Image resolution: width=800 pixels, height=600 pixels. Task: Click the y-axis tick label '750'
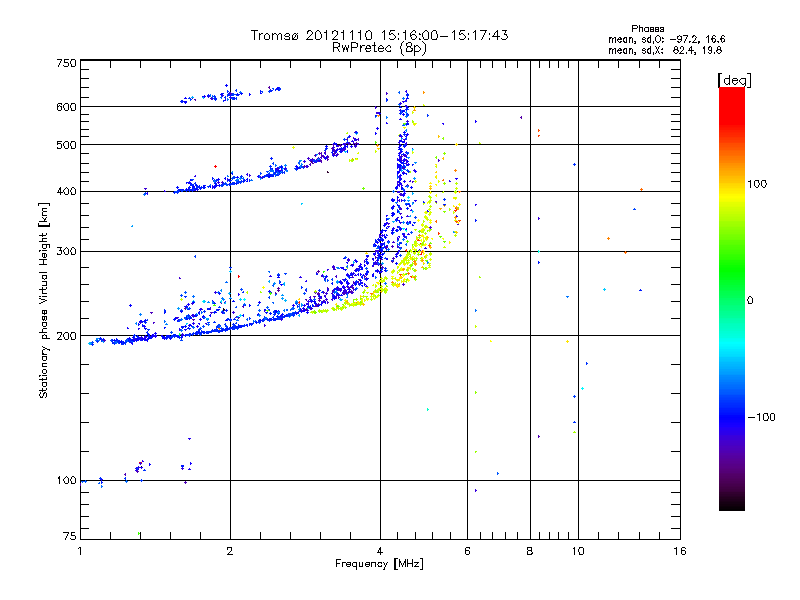(x=66, y=63)
